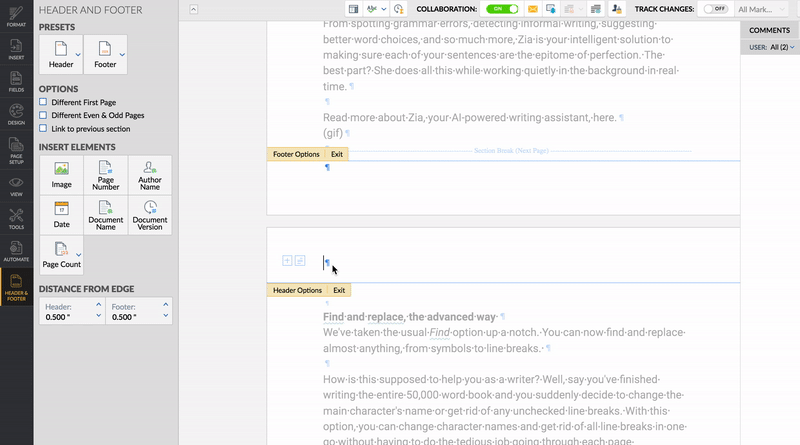This screenshot has width=800, height=445.
Task: Open the All Markup dropdown
Action: point(761,9)
